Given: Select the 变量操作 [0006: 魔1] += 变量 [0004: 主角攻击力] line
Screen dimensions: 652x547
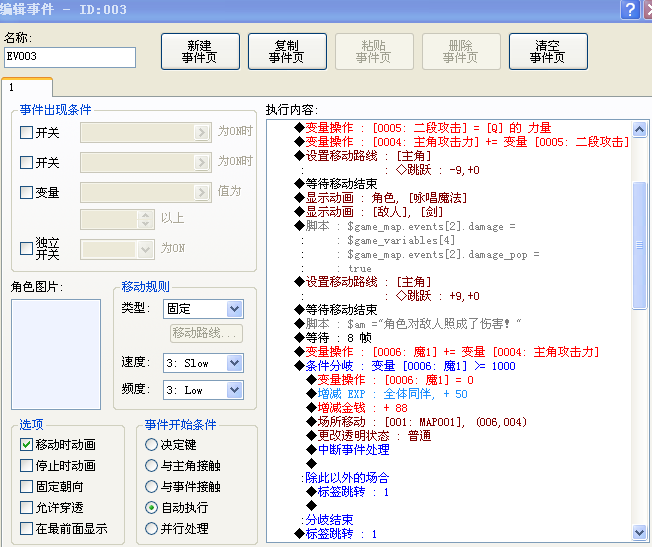Looking at the screenshot, I should (447, 352).
